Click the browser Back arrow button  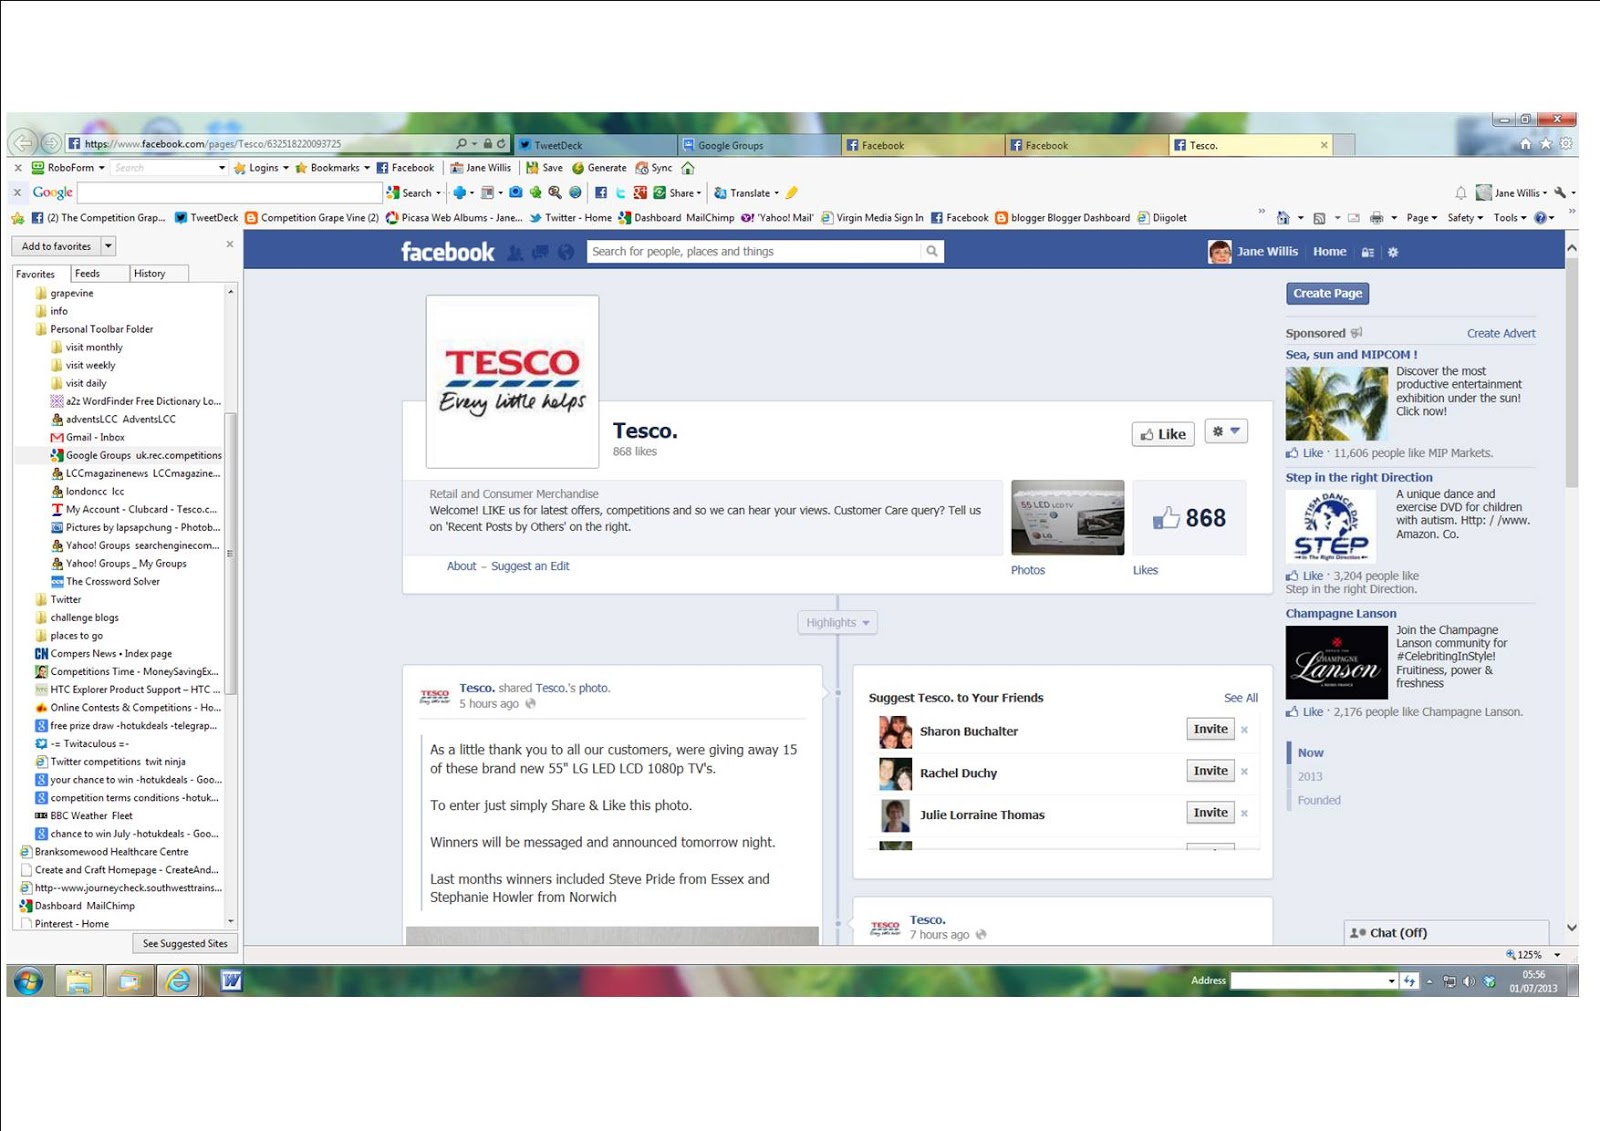tap(24, 143)
